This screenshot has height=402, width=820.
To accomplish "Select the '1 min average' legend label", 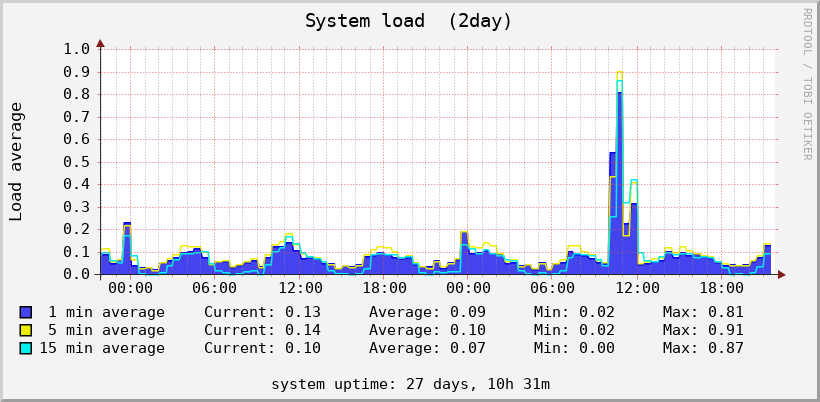I will (x=107, y=313).
